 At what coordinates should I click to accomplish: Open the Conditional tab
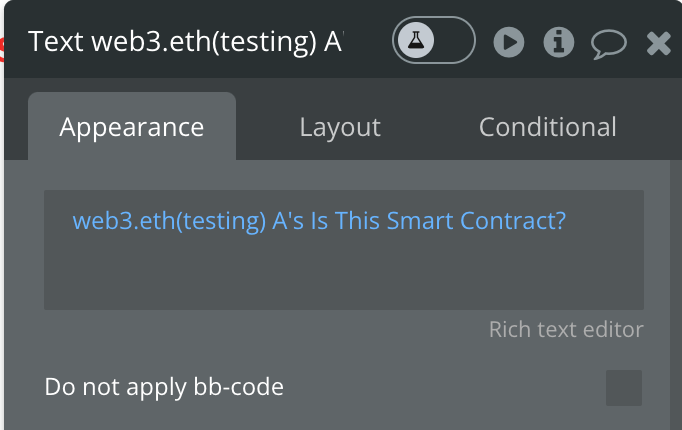pyautogui.click(x=548, y=127)
